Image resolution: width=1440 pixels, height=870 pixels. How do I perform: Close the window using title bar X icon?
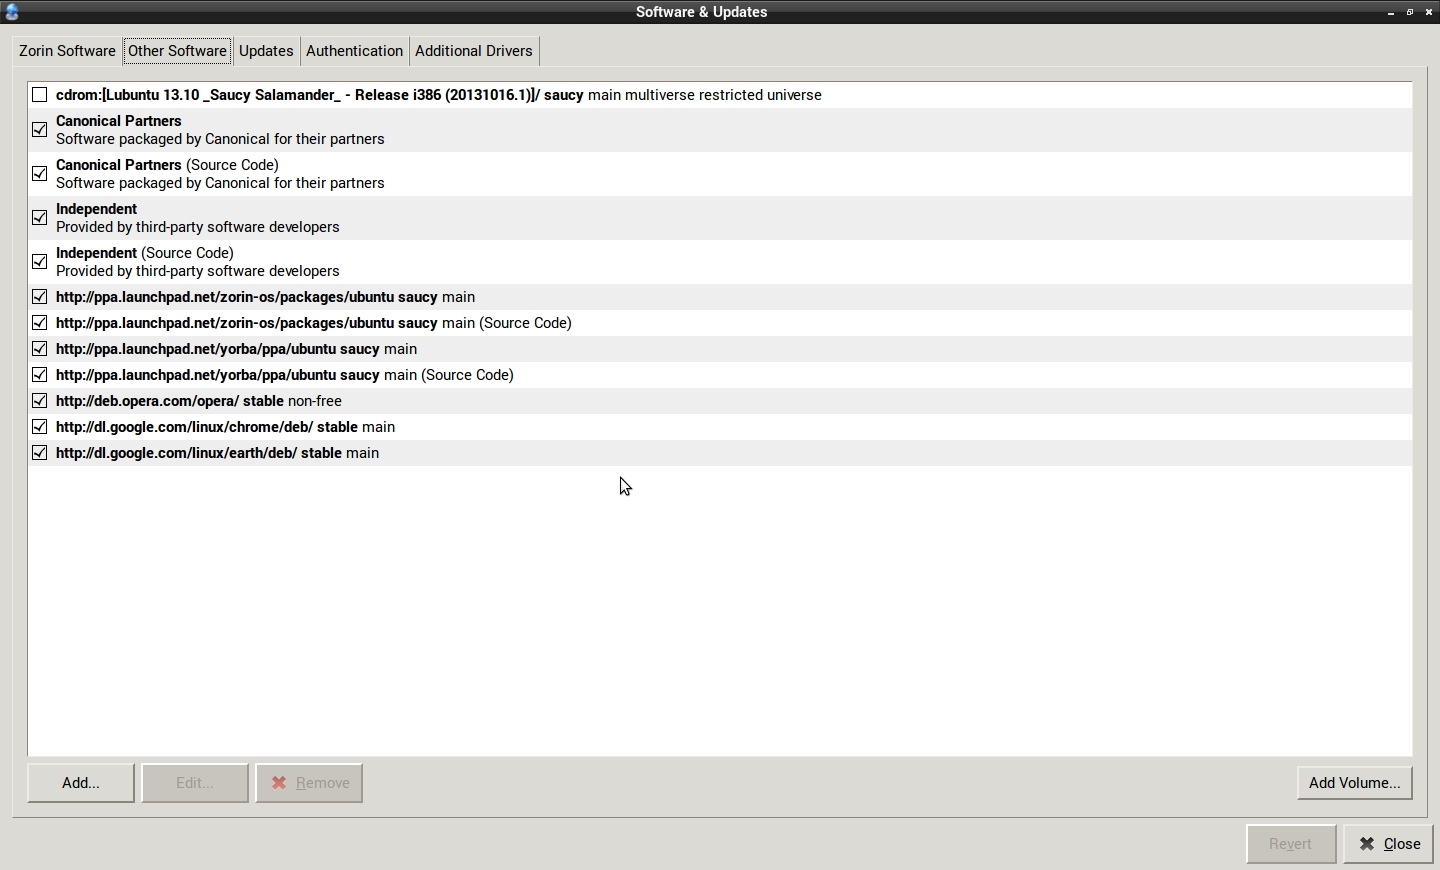click(1430, 13)
